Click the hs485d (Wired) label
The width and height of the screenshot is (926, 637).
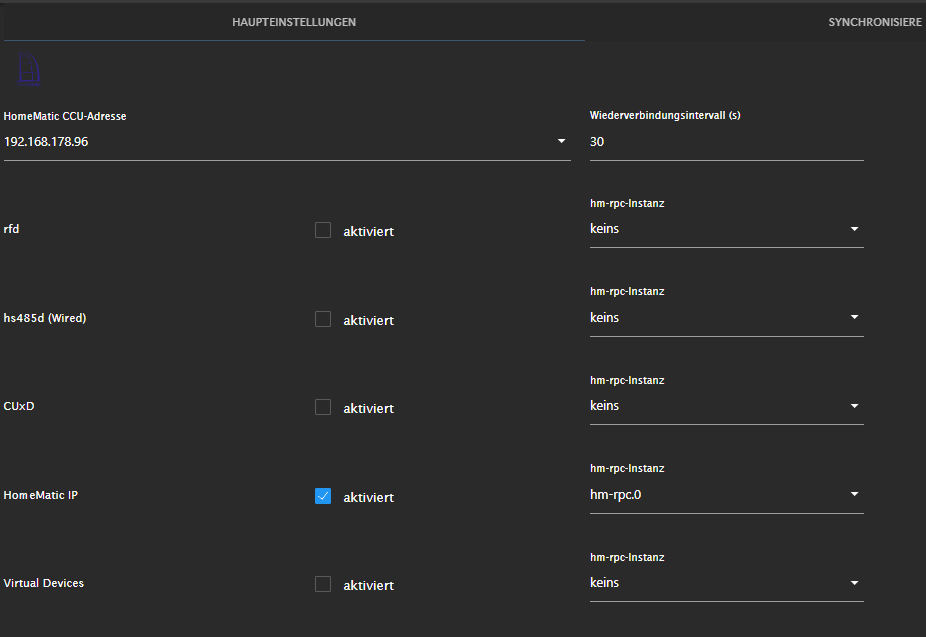coord(45,318)
